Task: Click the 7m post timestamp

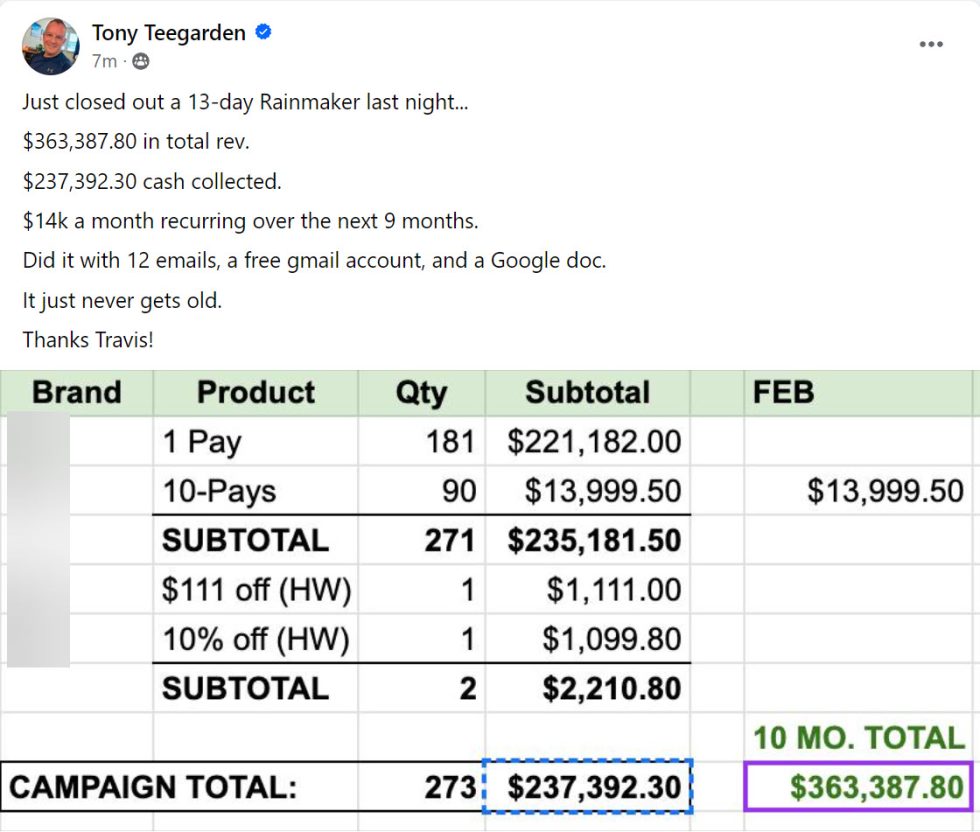Action: 104,62
